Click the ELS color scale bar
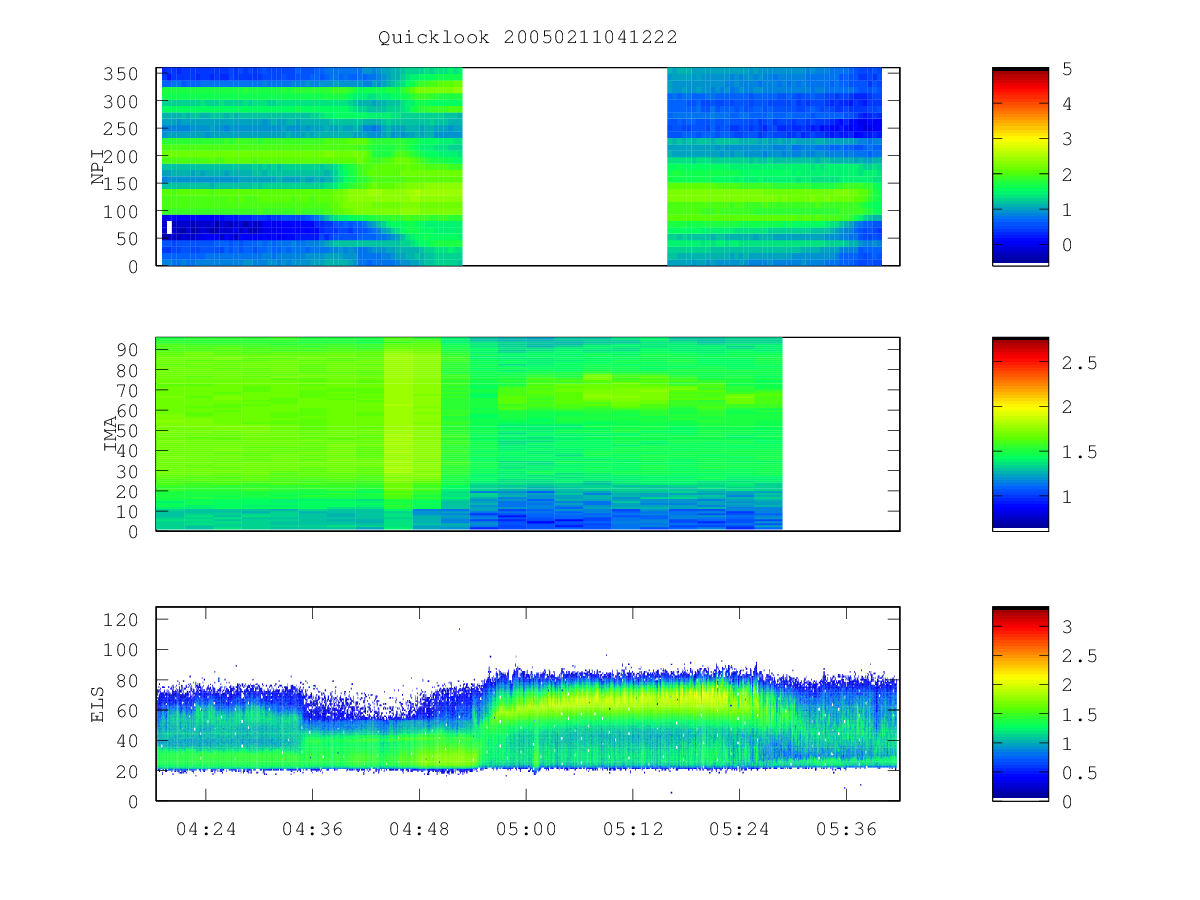The image size is (1200, 900). 1020,703
